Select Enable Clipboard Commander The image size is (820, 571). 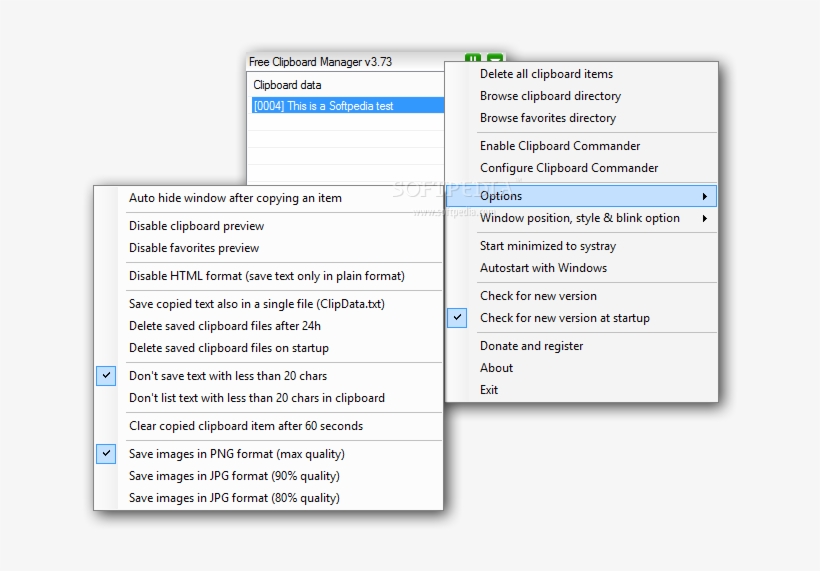(x=581, y=146)
